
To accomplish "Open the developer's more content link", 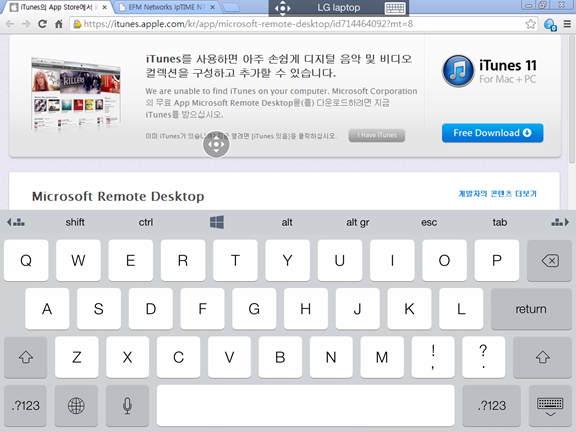I will point(497,194).
